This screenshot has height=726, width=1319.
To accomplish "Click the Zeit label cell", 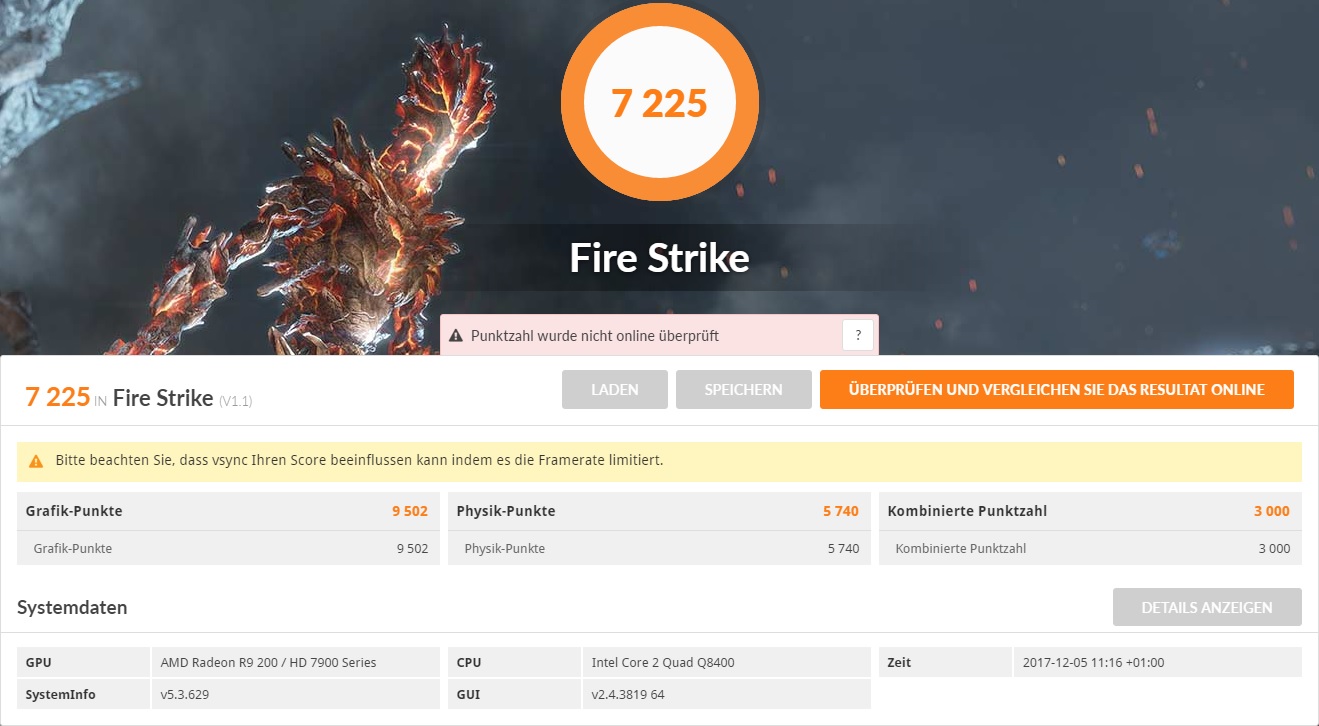I will coord(945,662).
